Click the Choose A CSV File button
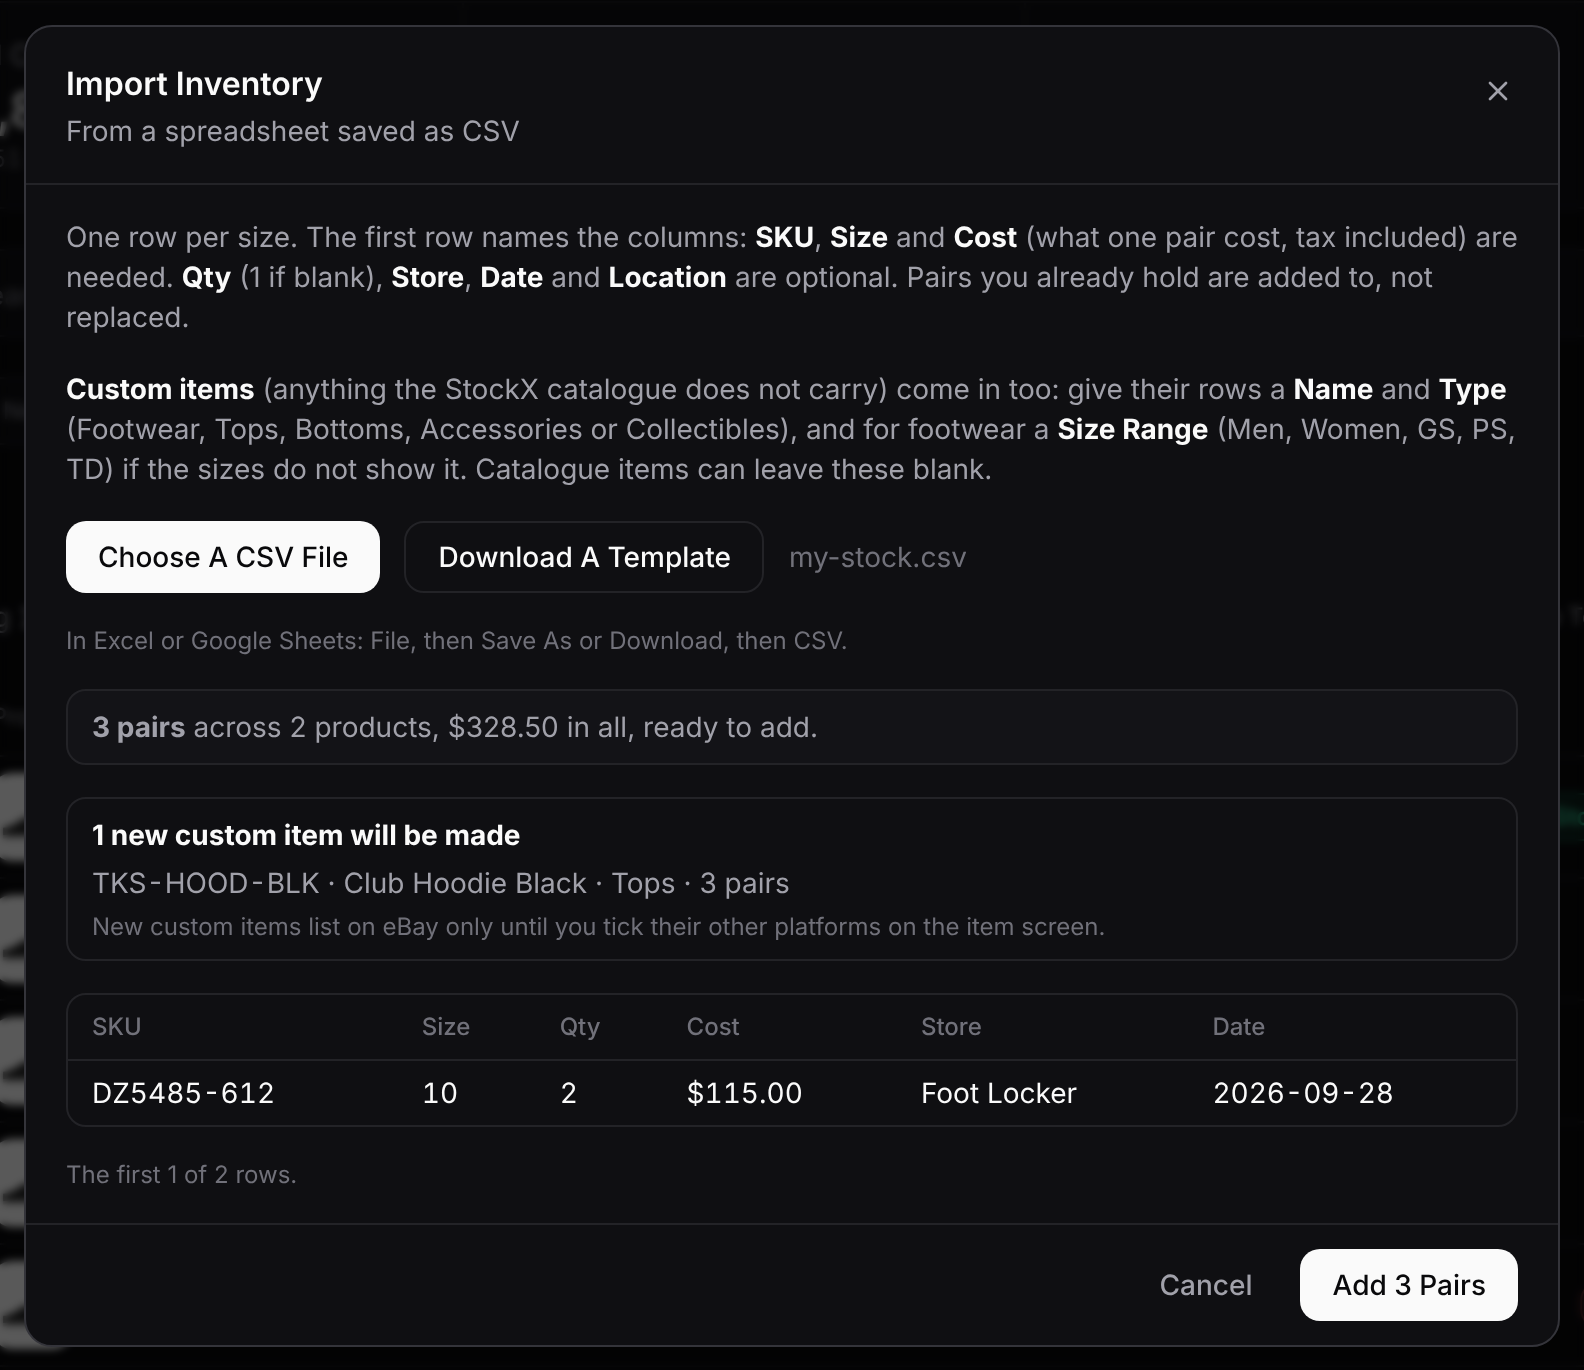1584x1370 pixels. tap(223, 557)
